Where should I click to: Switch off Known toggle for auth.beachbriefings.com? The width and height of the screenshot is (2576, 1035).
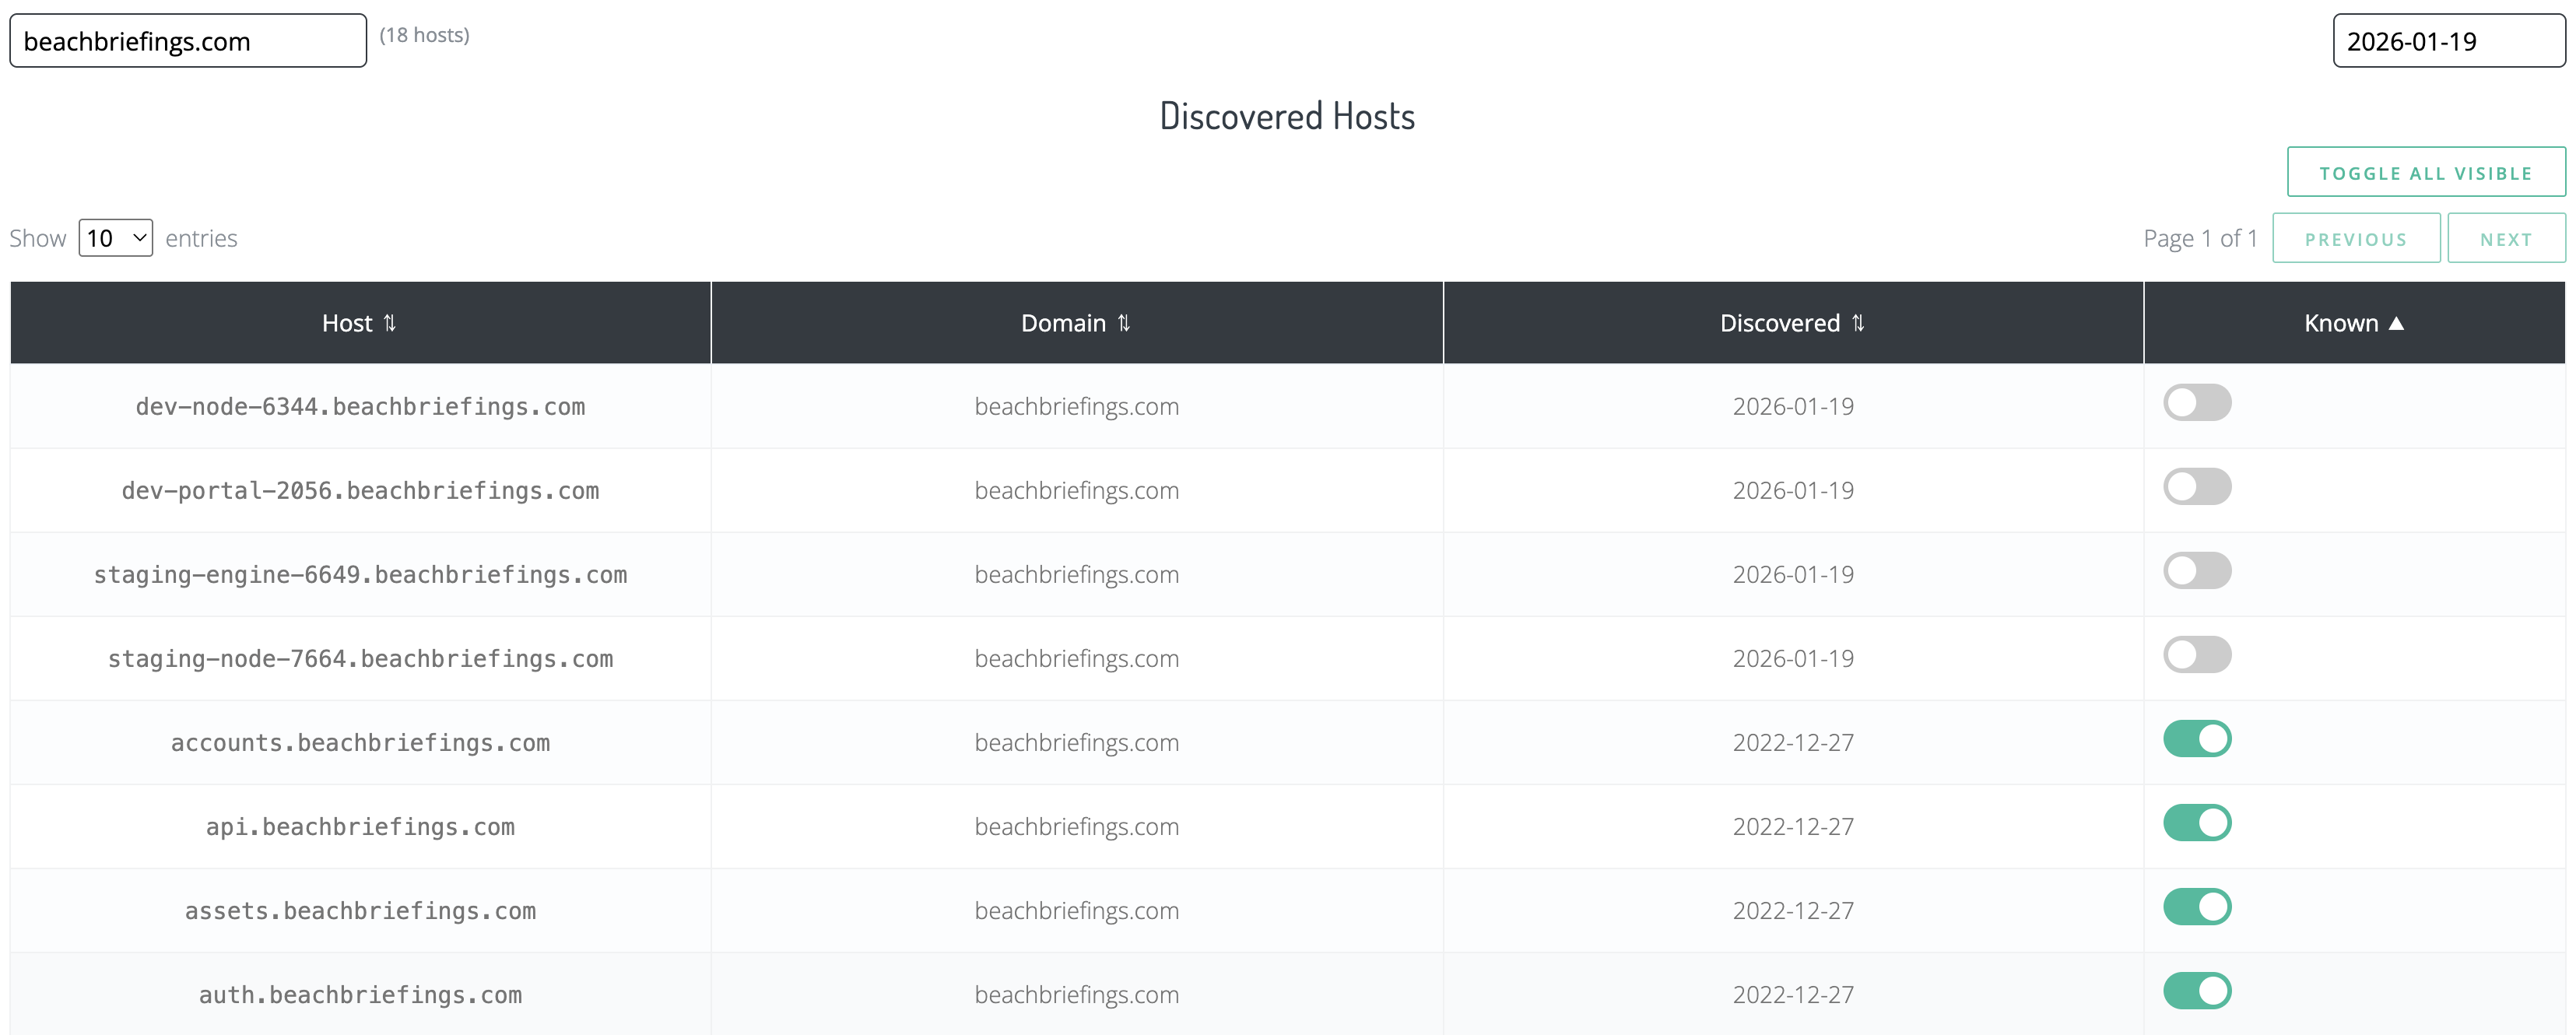[x=2197, y=991]
